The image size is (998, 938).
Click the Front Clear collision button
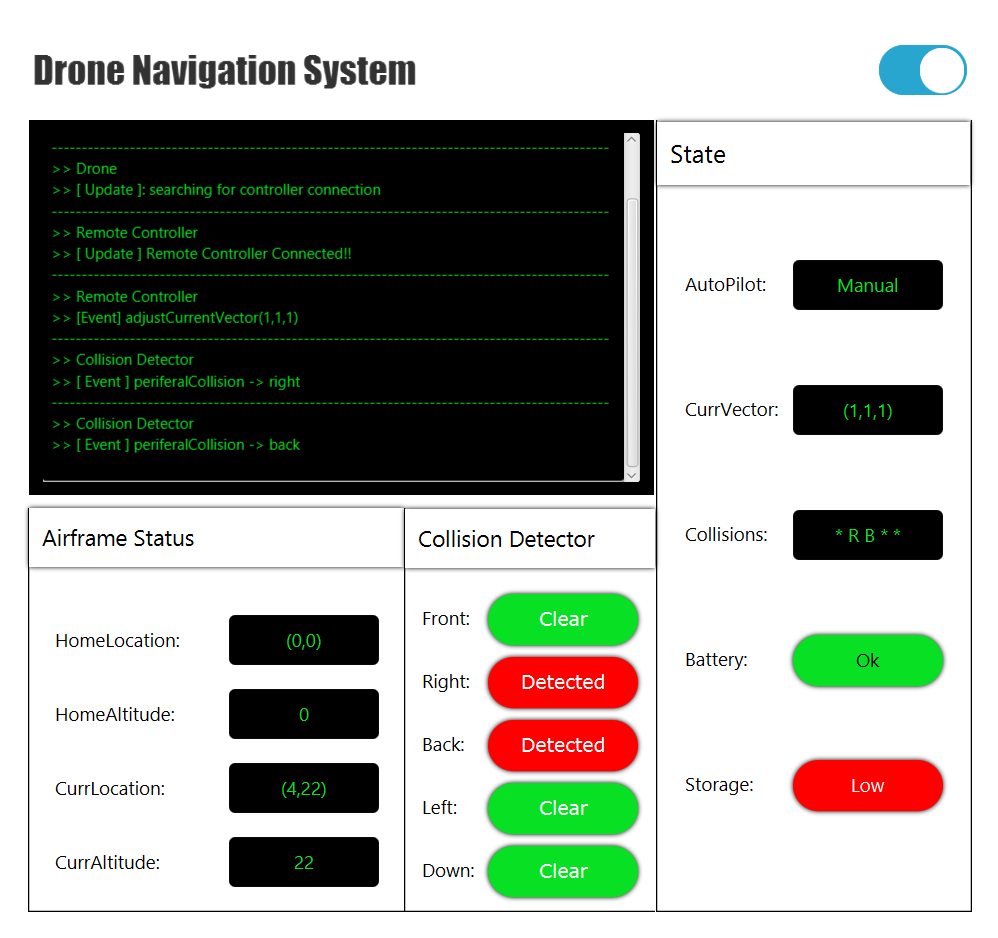(562, 619)
